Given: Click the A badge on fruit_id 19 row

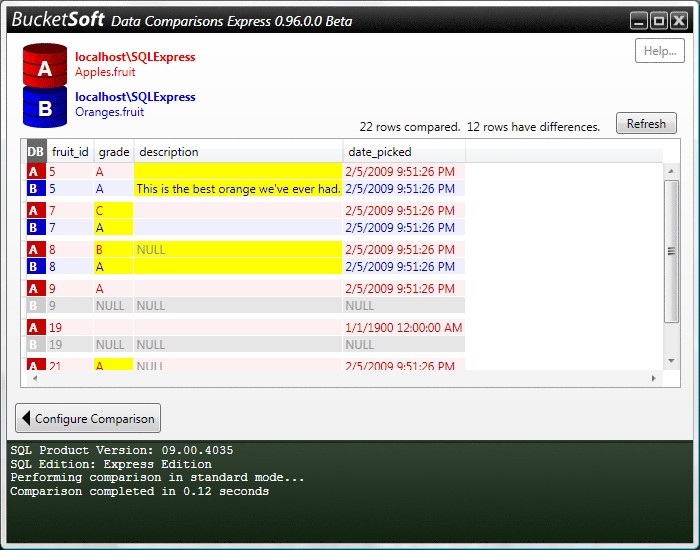Looking at the screenshot, I should tap(36, 327).
